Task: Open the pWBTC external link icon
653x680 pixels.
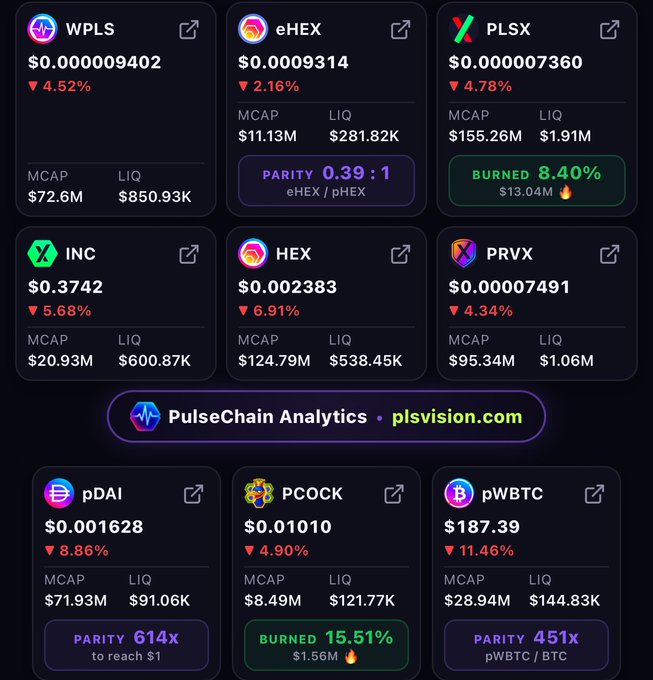Action: tap(594, 494)
